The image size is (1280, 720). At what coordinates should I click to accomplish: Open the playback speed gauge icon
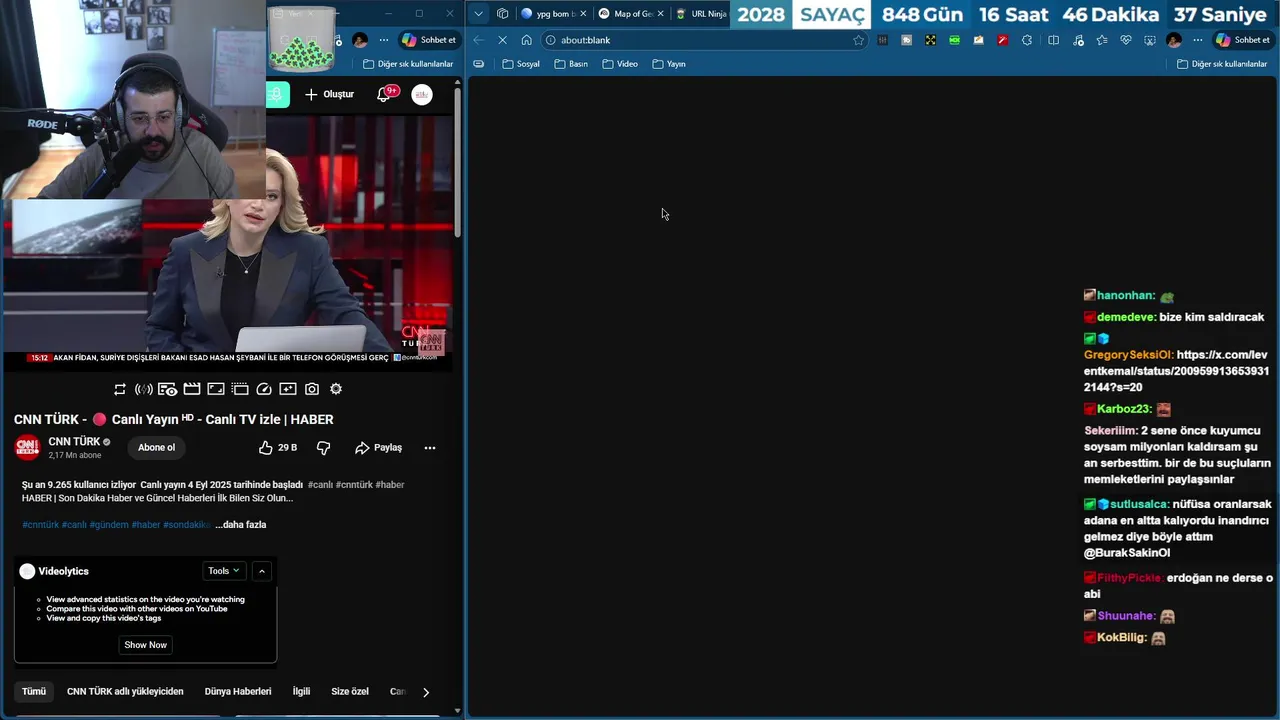pyautogui.click(x=264, y=389)
